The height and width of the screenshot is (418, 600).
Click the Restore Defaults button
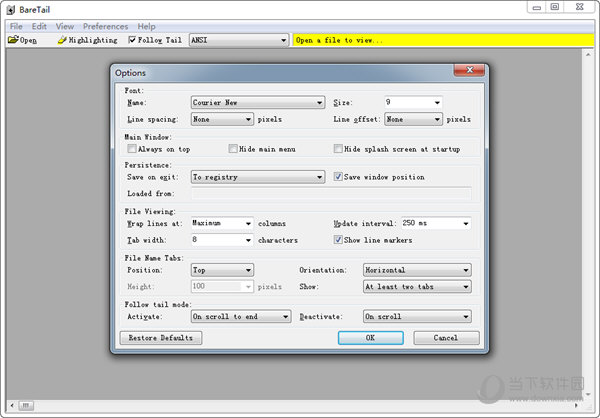click(161, 338)
